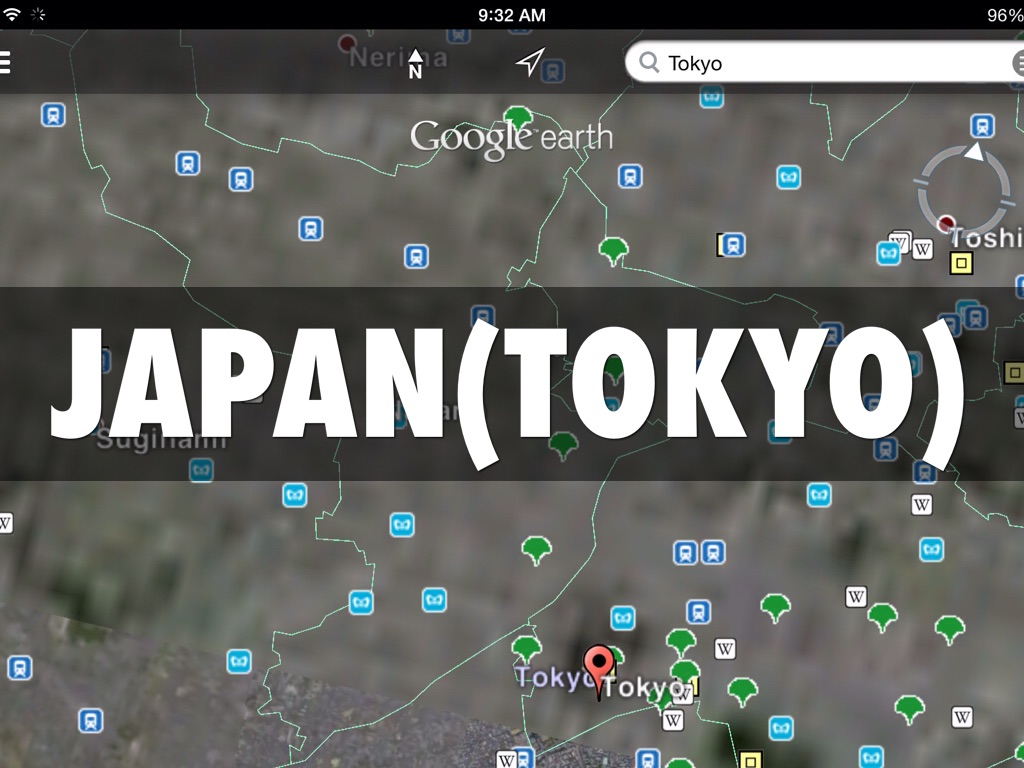The width and height of the screenshot is (1024, 768).
Task: Open search results list icon in search bar
Action: [x=1018, y=63]
